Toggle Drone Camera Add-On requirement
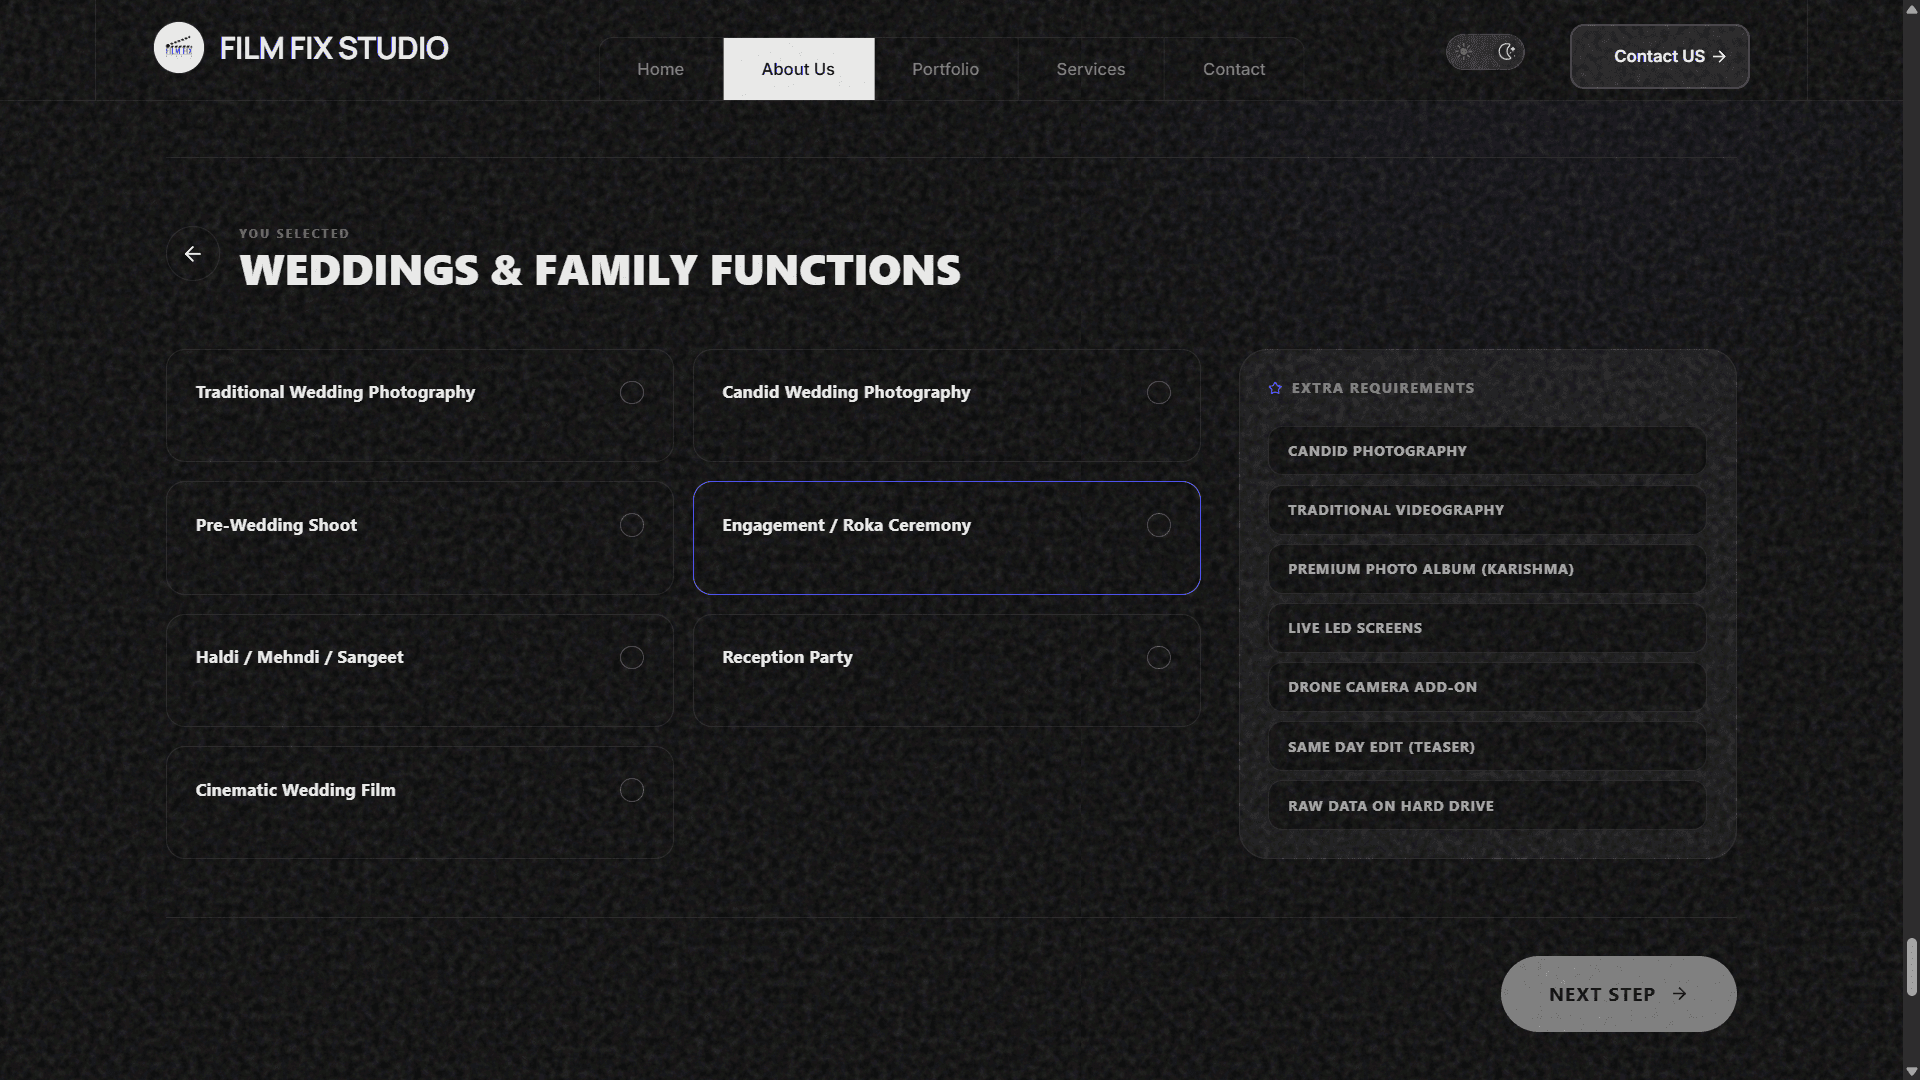 (x=1486, y=687)
